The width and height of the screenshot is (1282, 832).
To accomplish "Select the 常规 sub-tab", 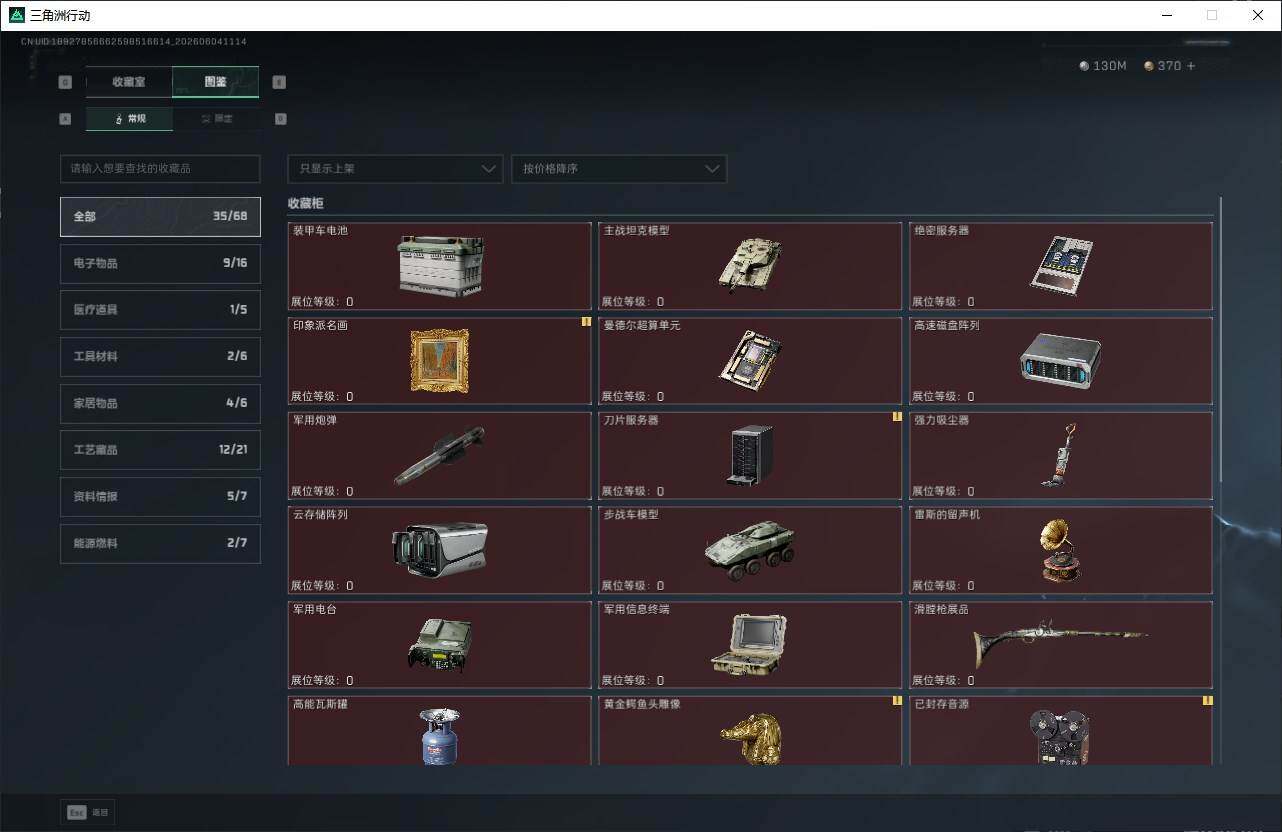I will coord(129,119).
